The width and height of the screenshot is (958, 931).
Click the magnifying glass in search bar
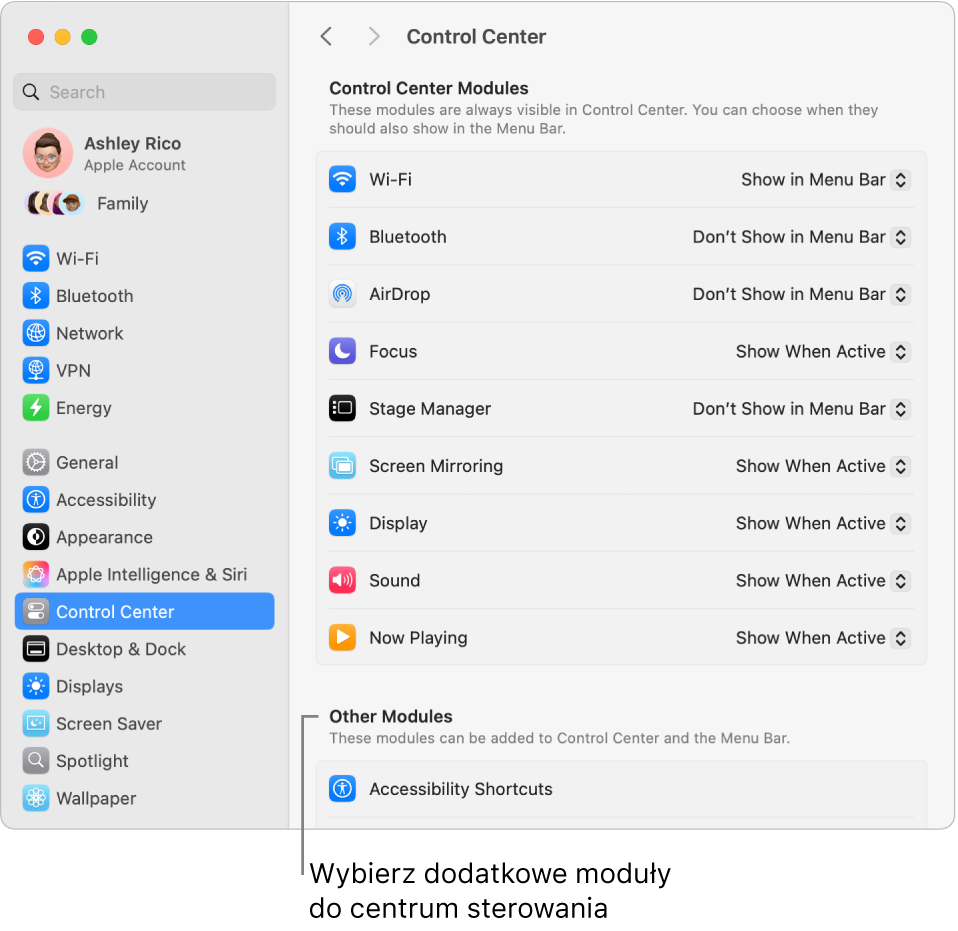coord(31,92)
